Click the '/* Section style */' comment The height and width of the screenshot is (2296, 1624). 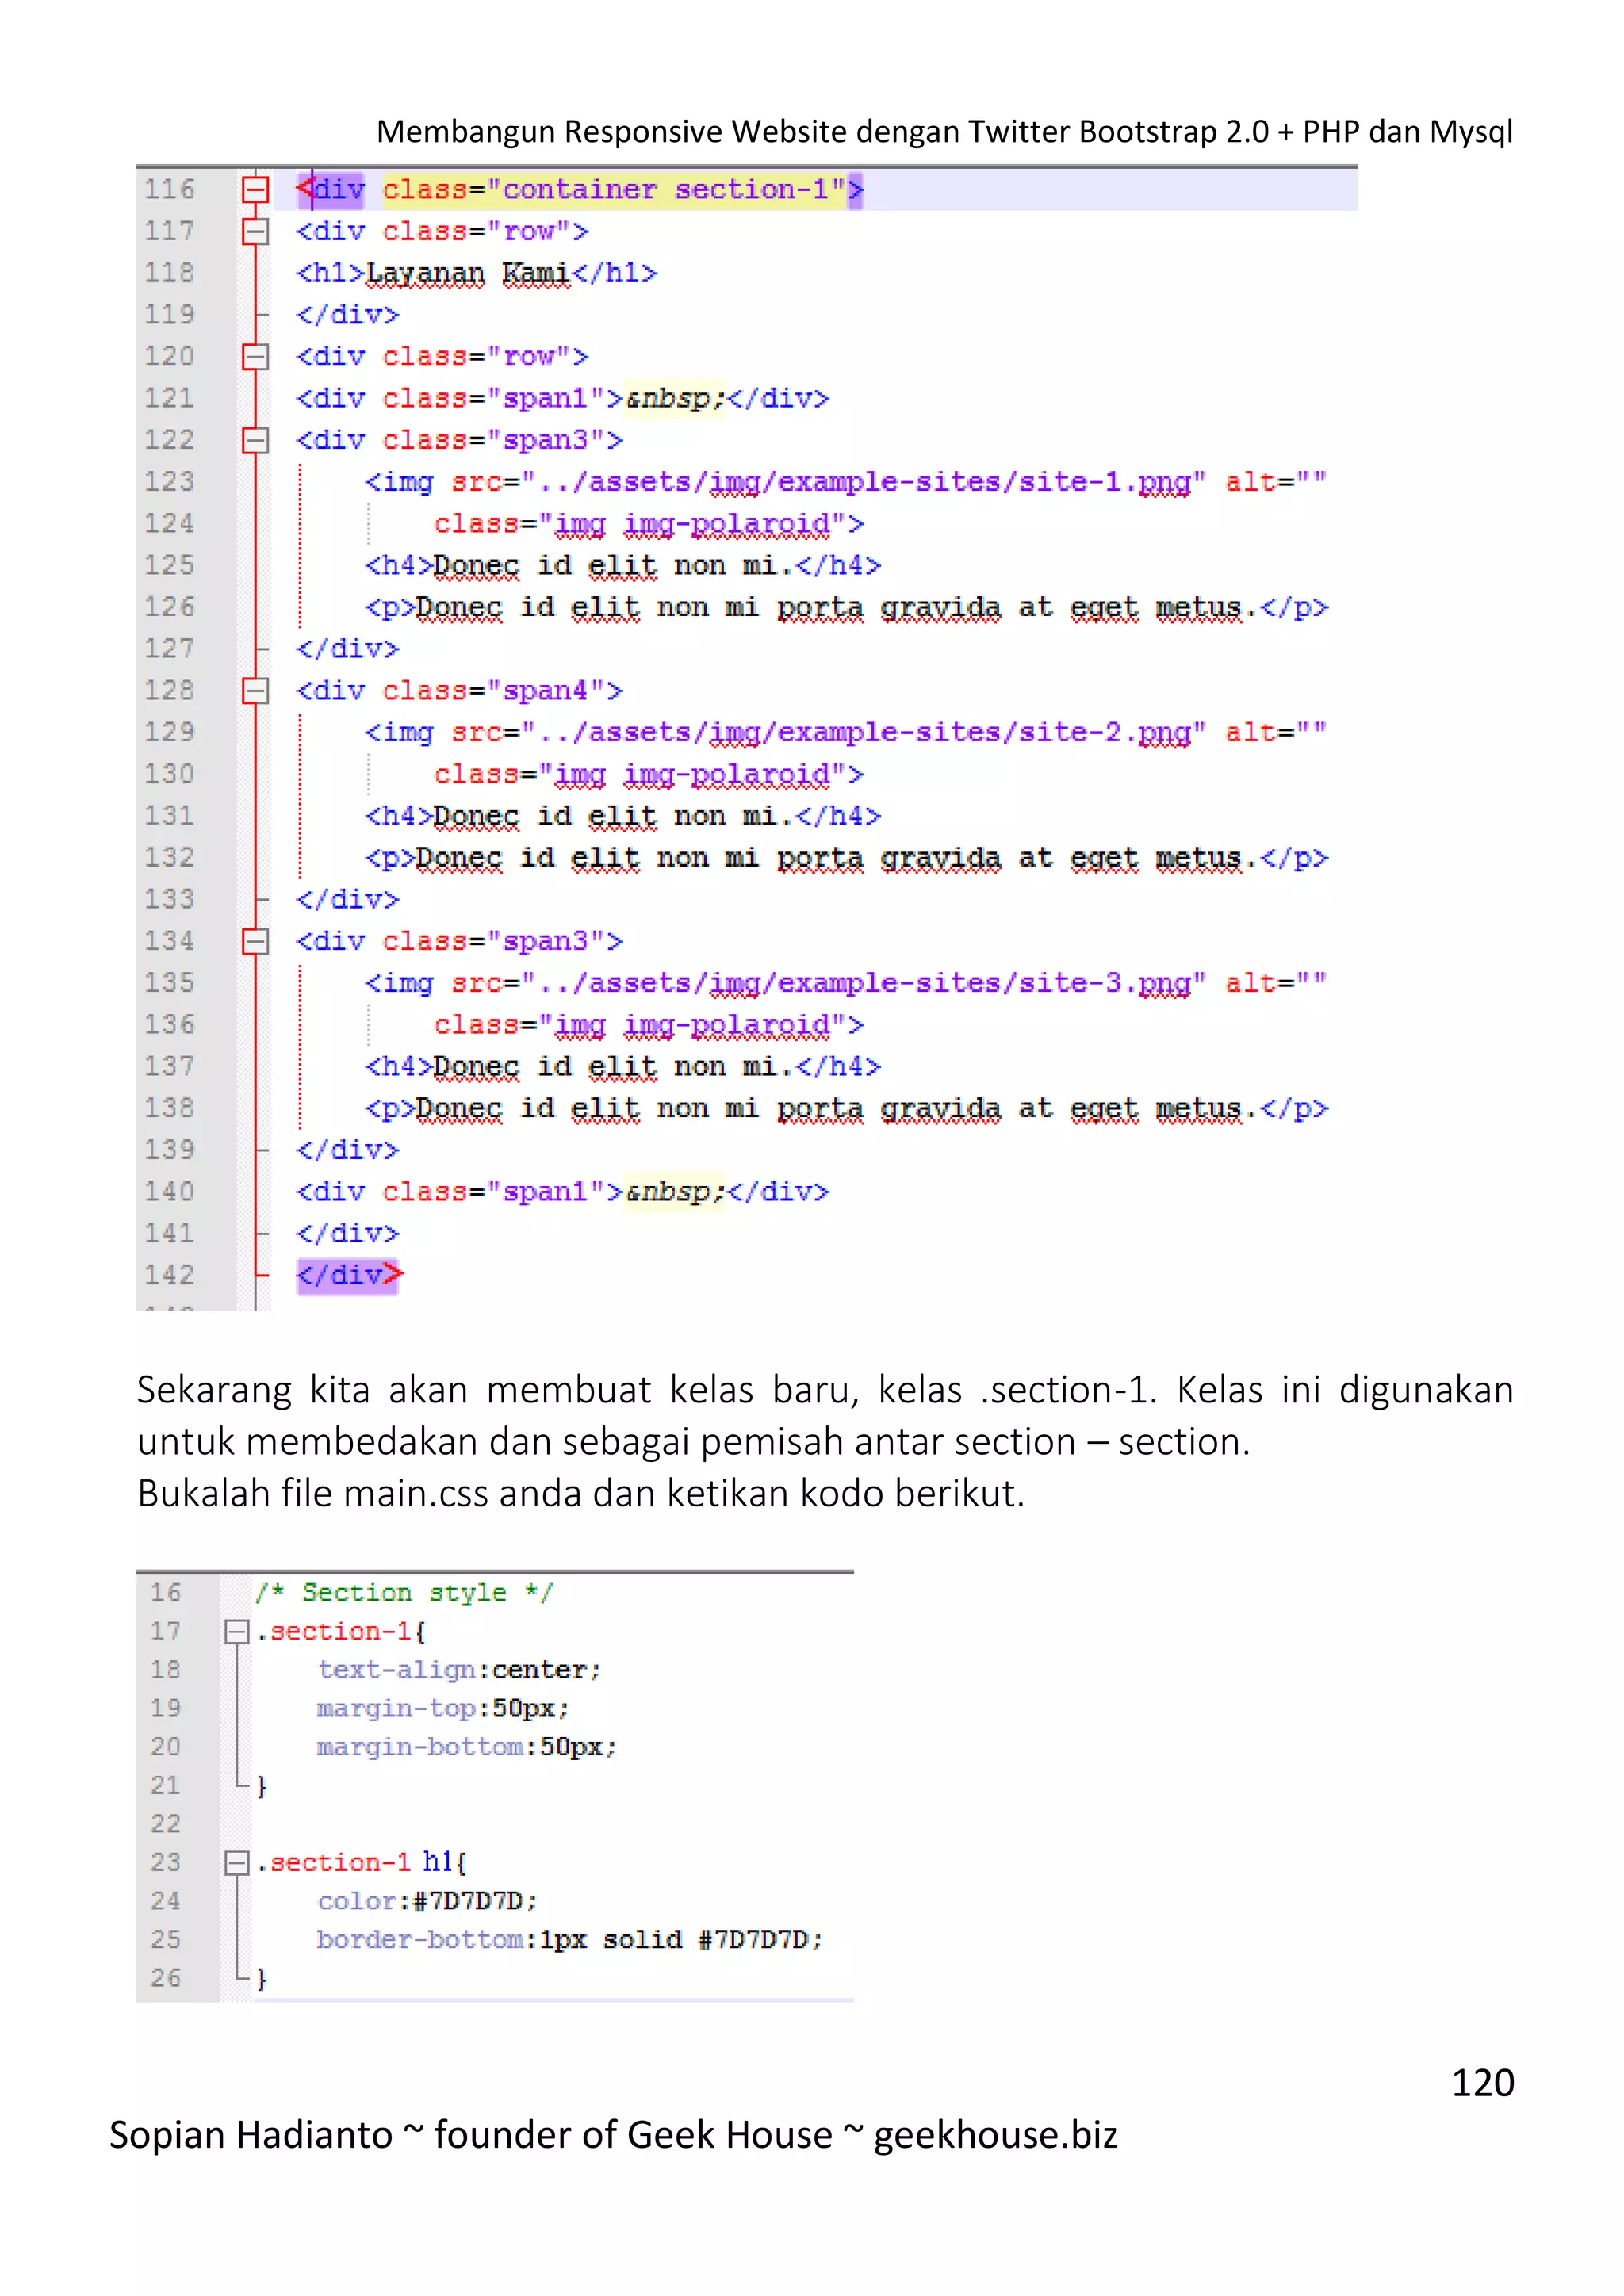click(x=404, y=1592)
